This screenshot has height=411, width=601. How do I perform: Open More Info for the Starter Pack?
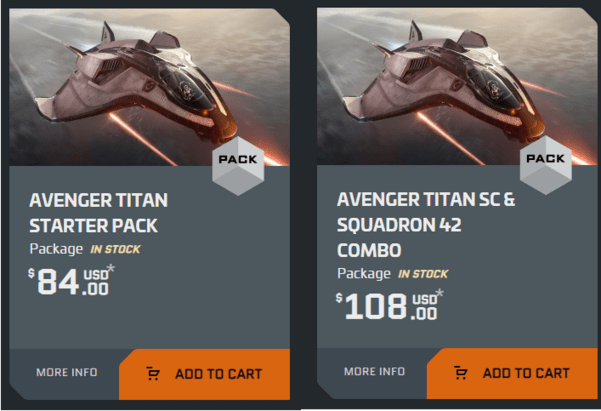click(66, 373)
